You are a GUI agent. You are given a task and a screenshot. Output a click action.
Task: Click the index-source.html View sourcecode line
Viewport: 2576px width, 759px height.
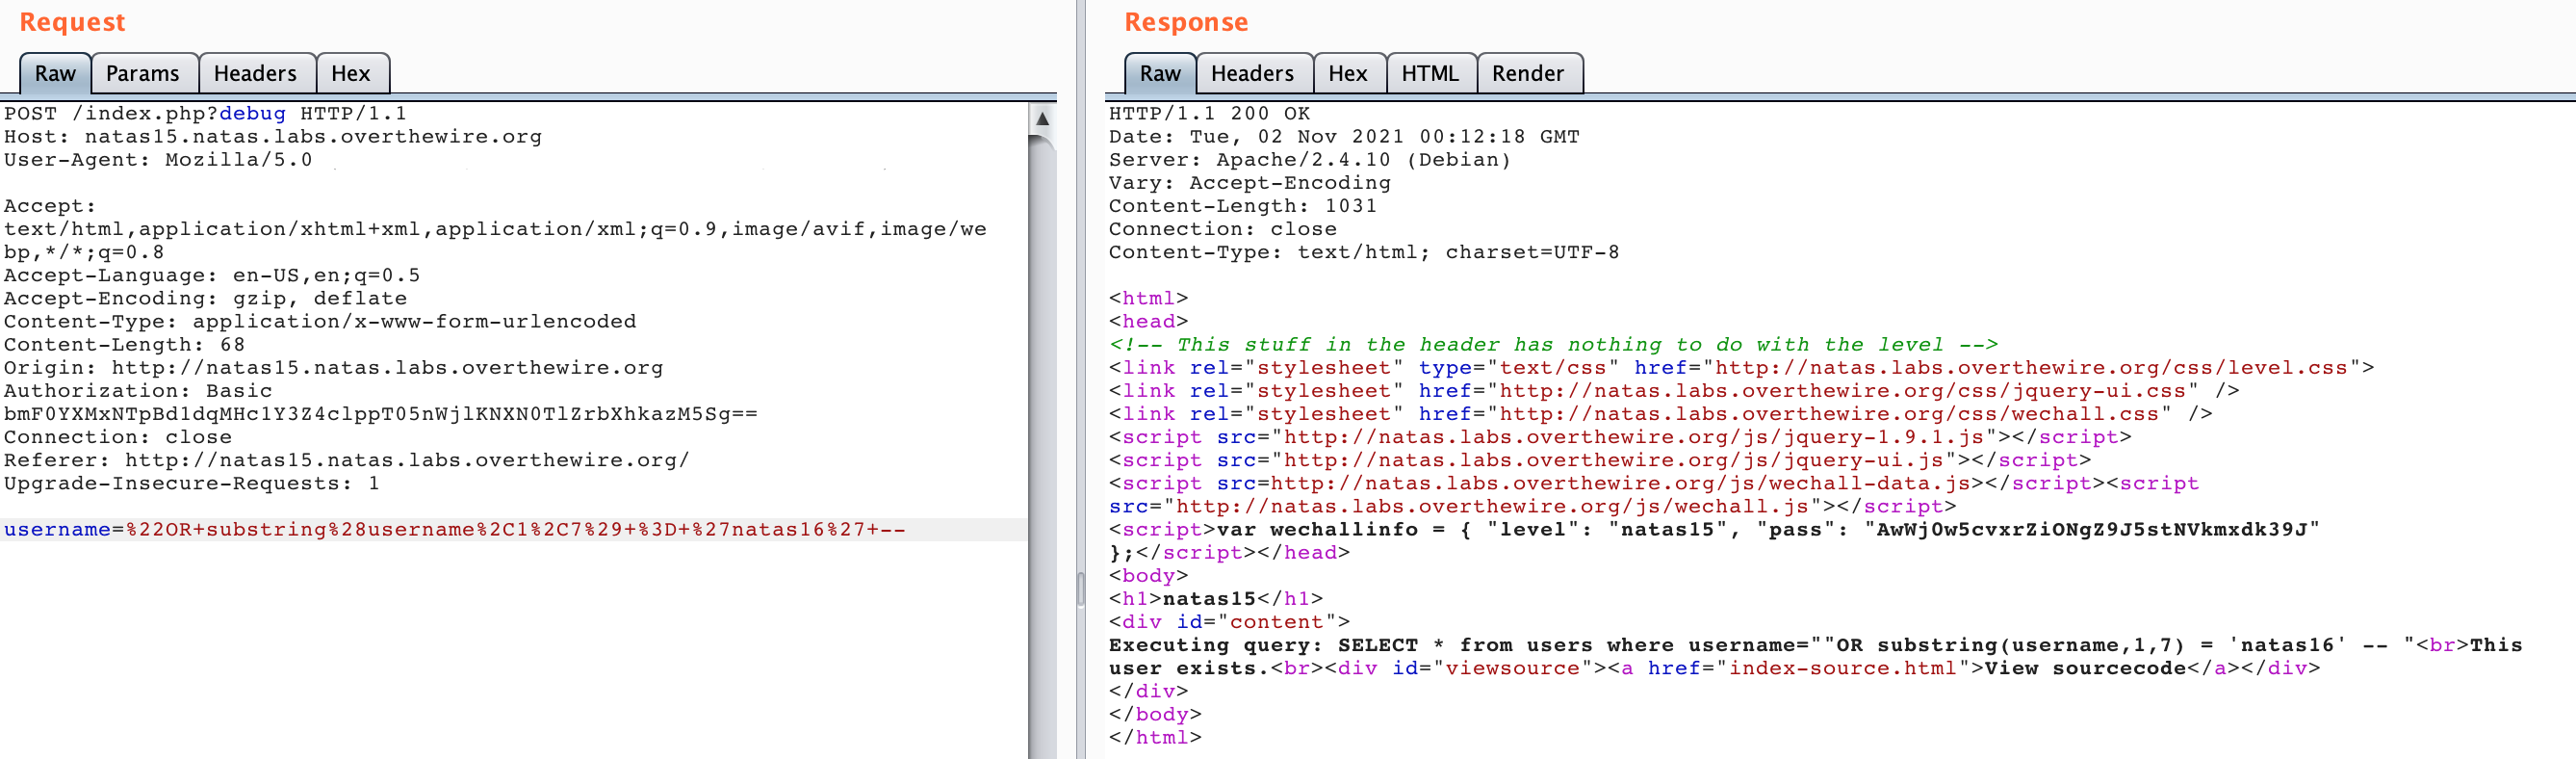(1714, 669)
